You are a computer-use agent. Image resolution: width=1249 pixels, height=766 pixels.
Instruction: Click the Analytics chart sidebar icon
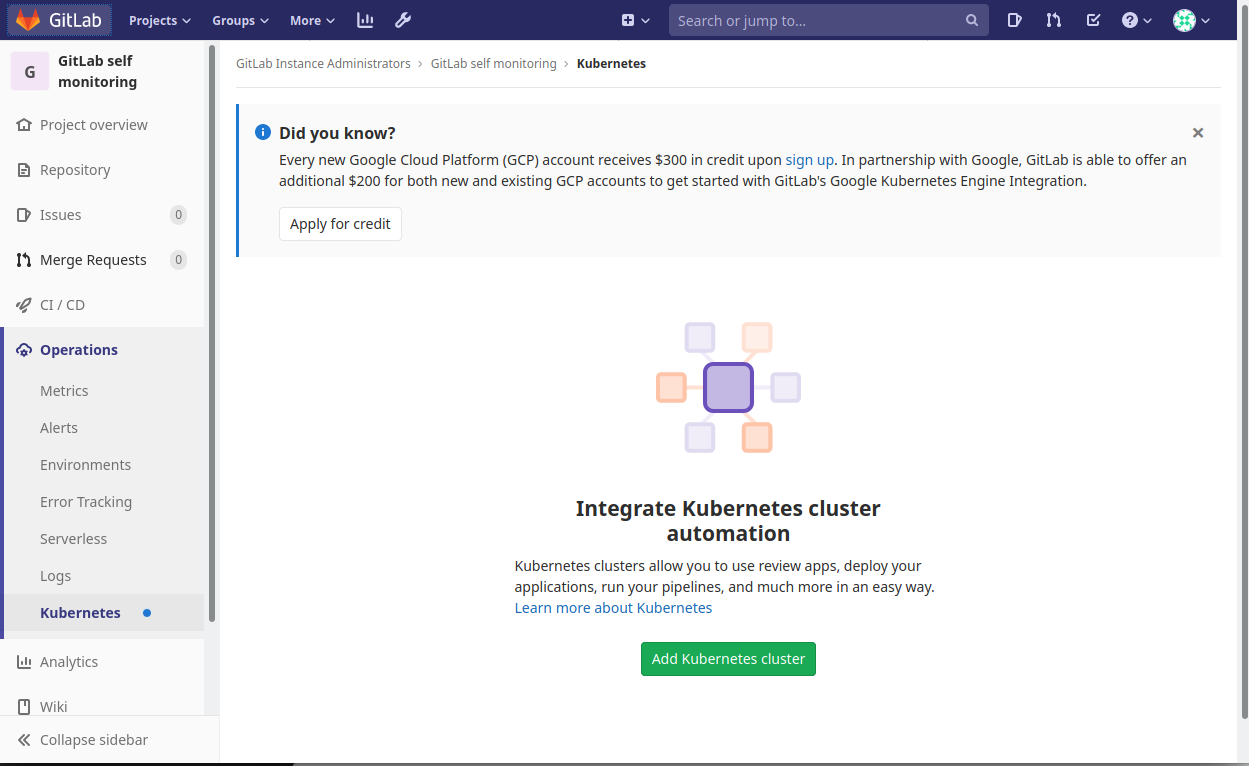point(24,662)
